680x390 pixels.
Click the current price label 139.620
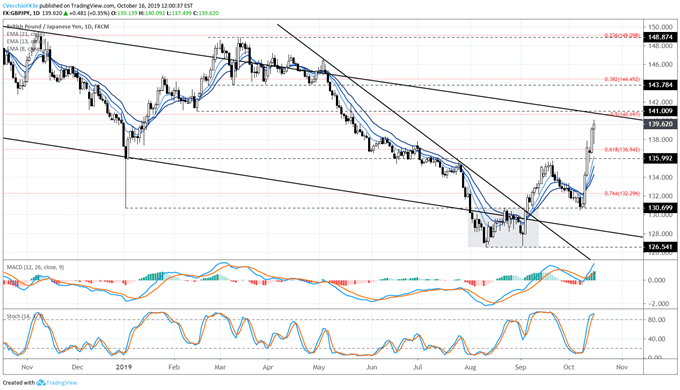click(x=660, y=124)
